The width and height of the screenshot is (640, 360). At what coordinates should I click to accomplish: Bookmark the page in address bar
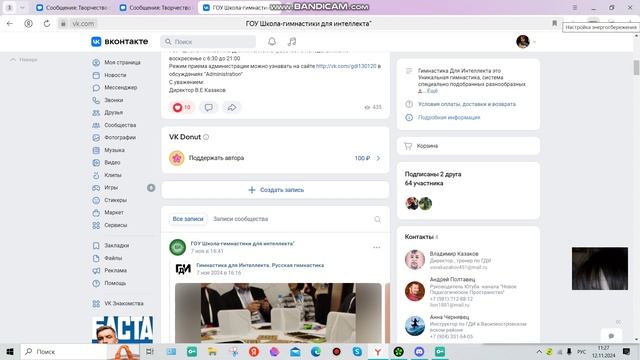coord(554,23)
